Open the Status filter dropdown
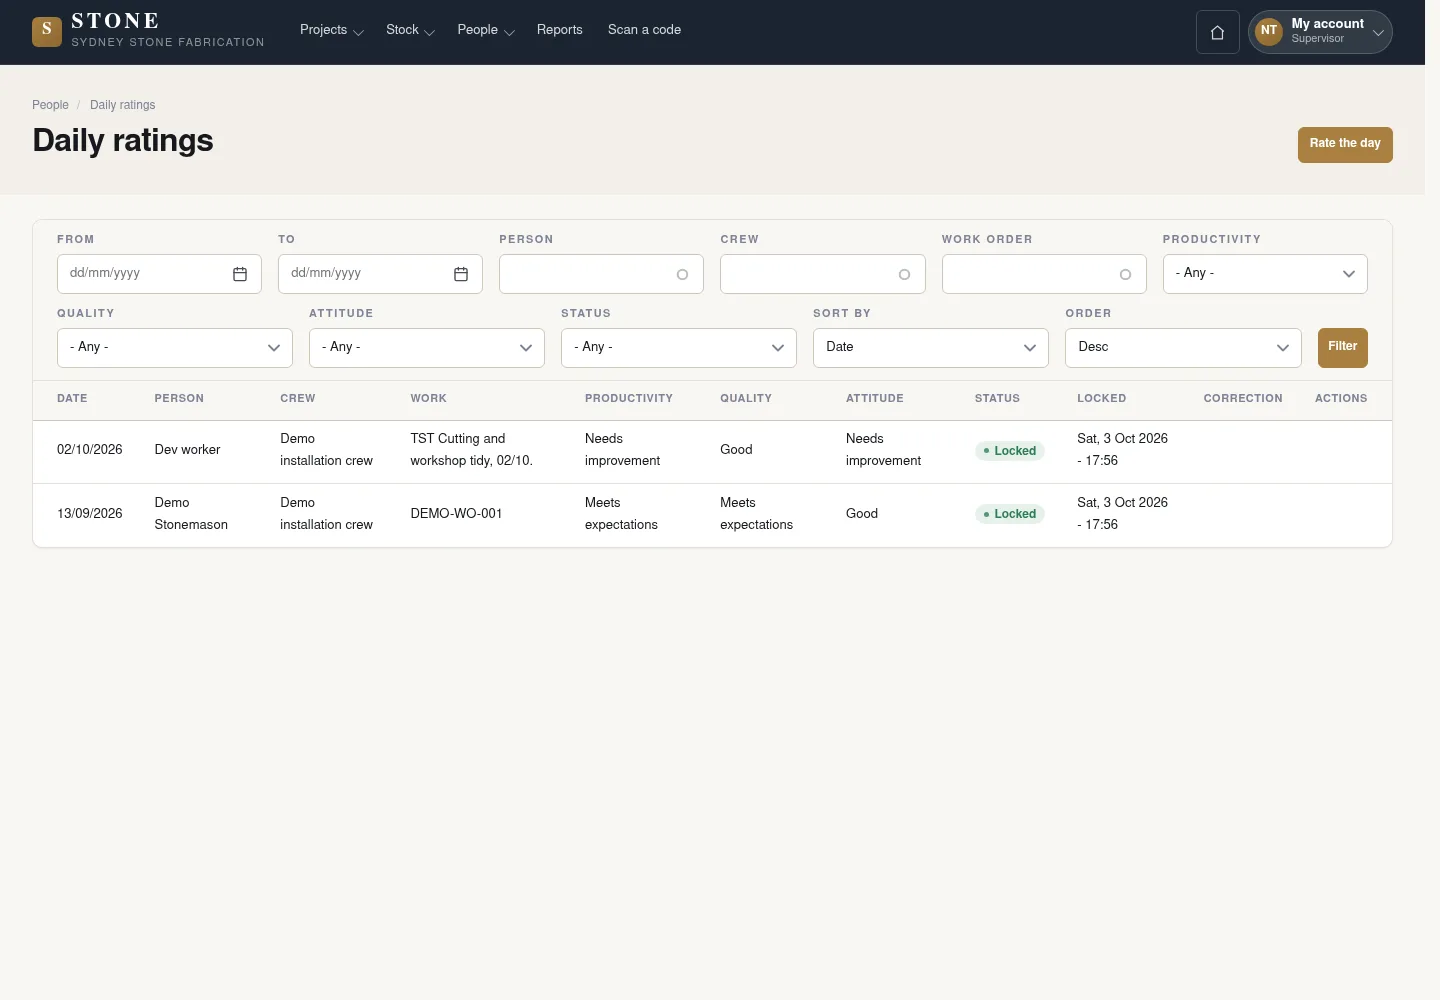 679,348
